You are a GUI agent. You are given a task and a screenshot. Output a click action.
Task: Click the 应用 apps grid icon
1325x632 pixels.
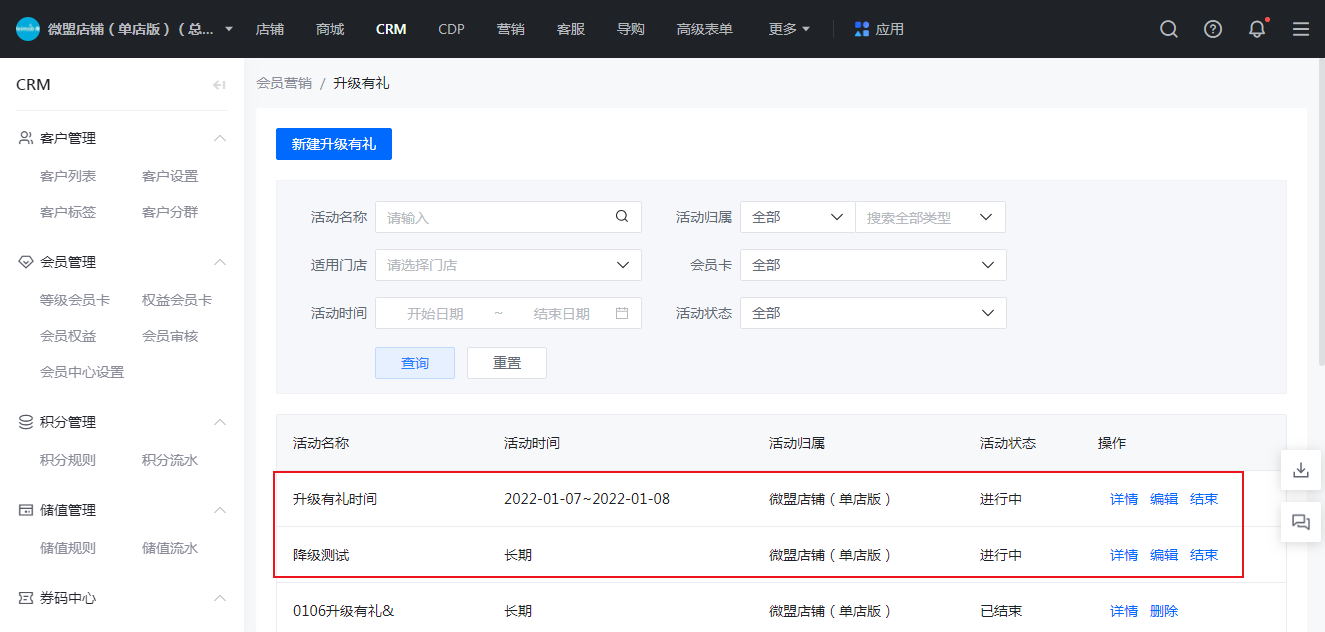point(862,29)
